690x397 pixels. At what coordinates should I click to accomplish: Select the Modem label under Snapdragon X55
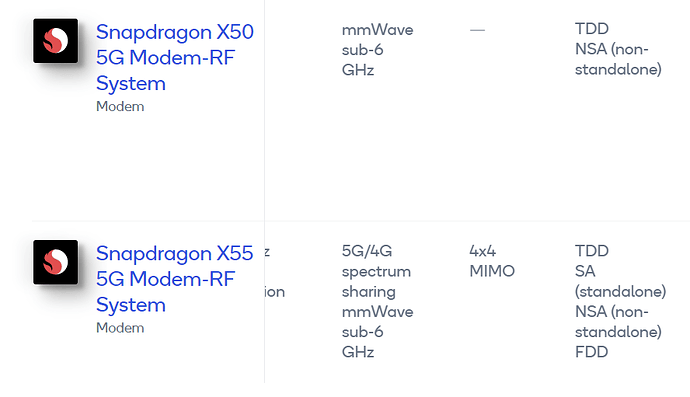pos(120,328)
